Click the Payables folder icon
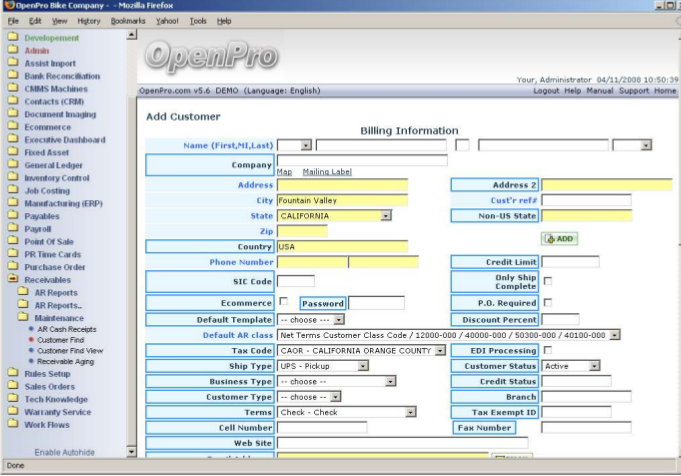Image resolution: width=681 pixels, height=476 pixels. click(13, 216)
